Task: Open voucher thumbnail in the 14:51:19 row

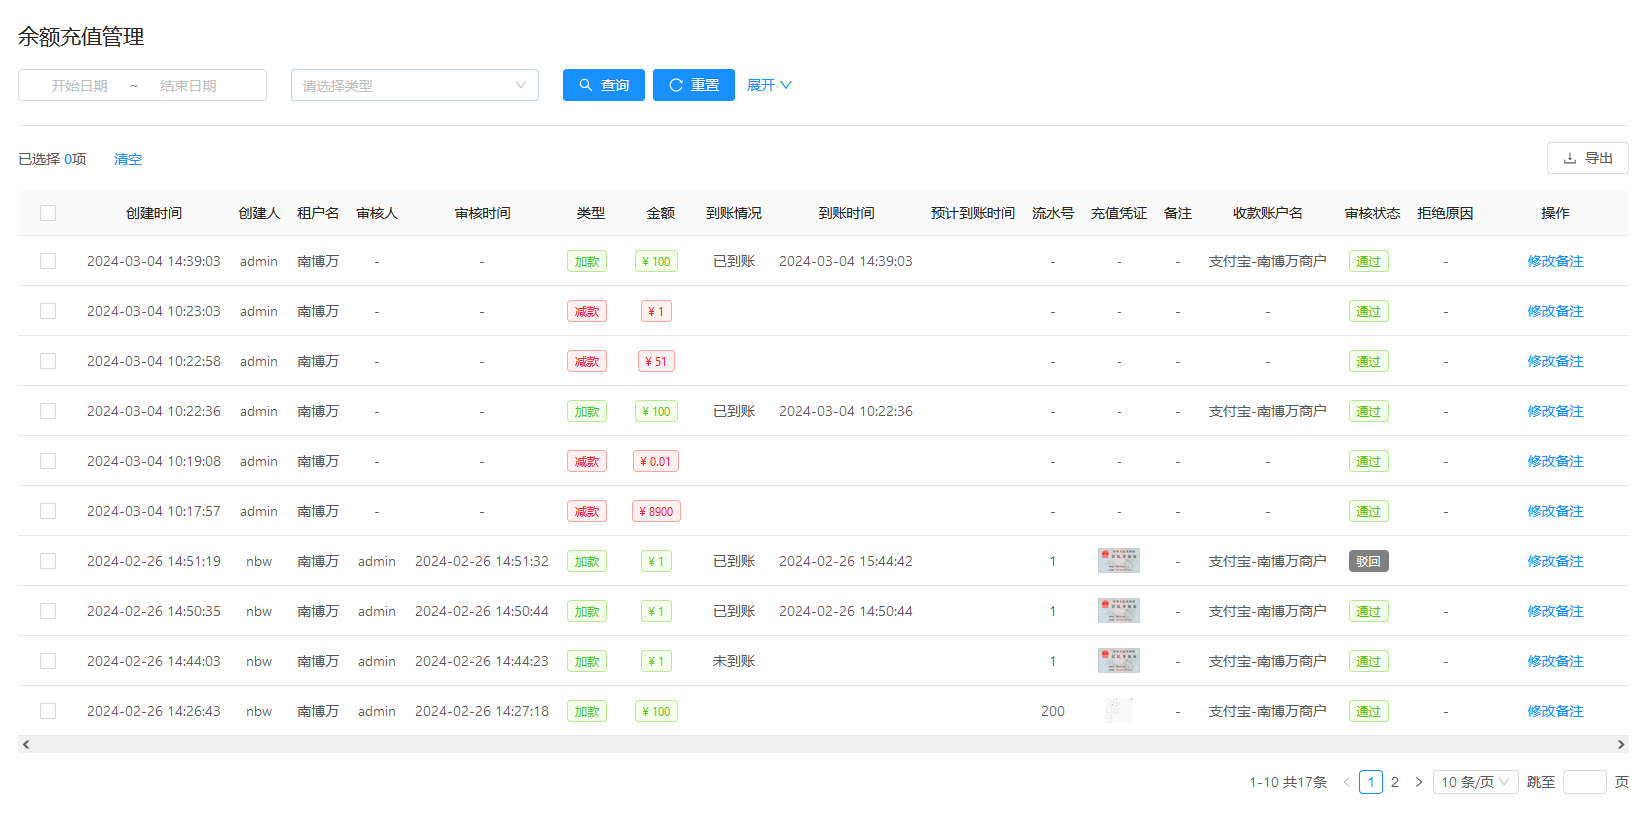Action: coord(1119,561)
